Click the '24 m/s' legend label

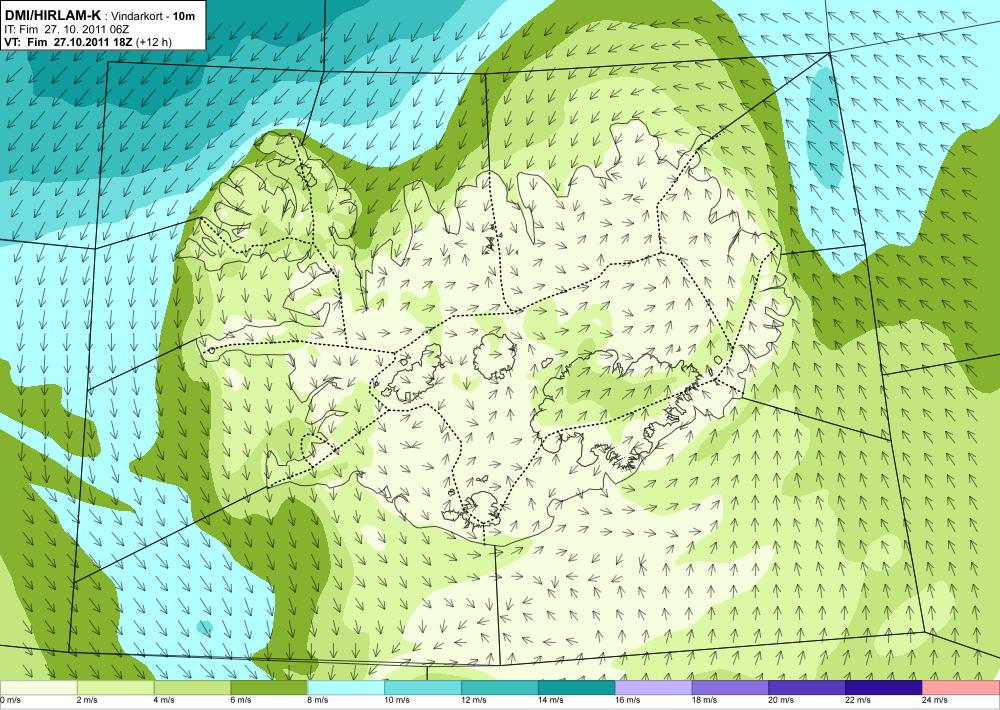pos(934,700)
